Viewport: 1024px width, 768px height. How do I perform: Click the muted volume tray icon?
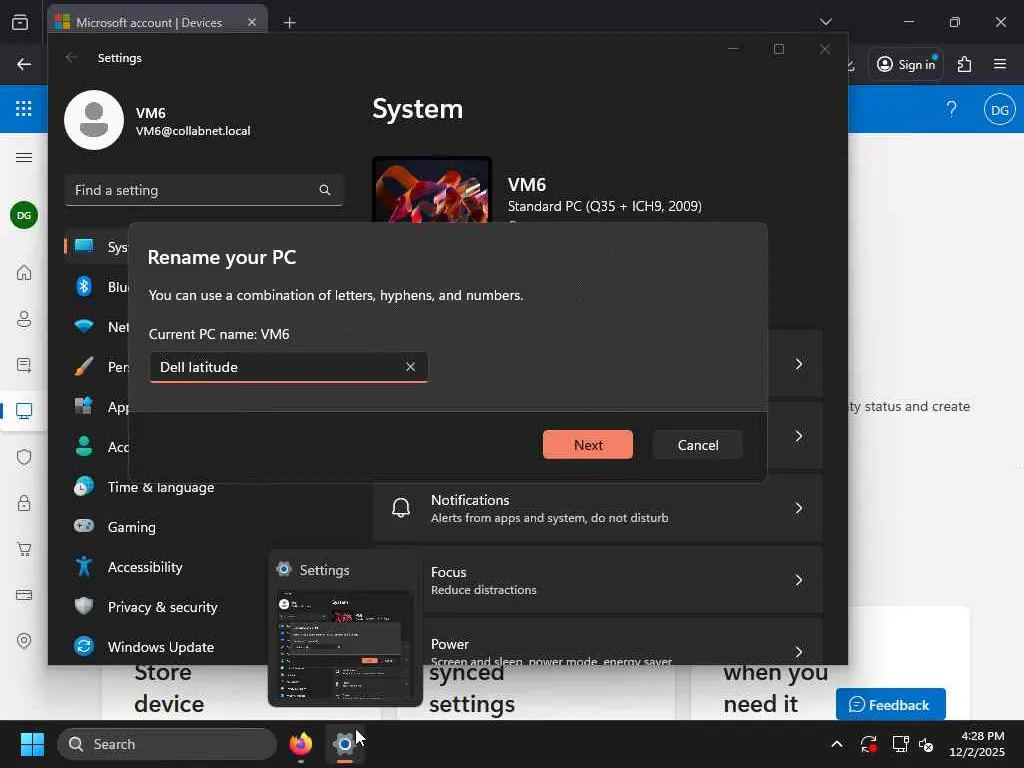coord(926,744)
